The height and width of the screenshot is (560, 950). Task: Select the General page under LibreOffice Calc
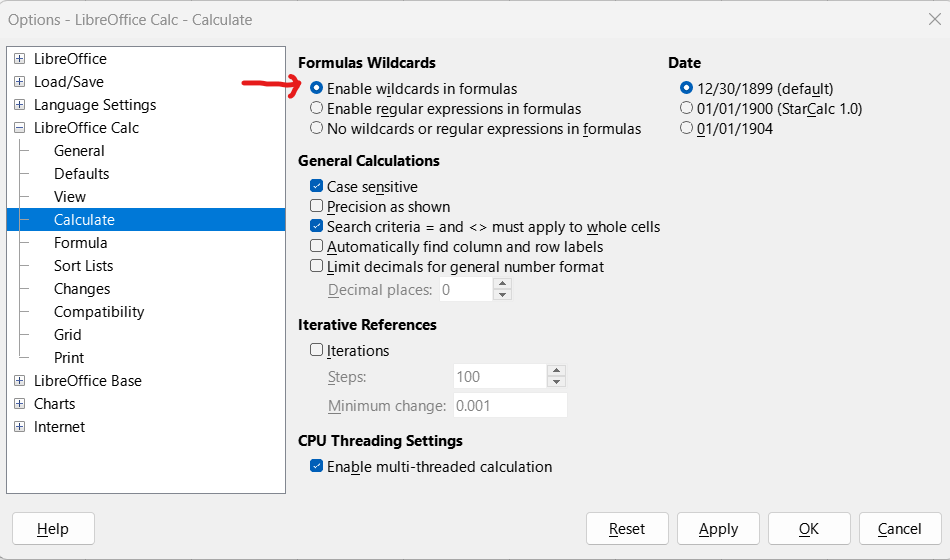point(79,151)
